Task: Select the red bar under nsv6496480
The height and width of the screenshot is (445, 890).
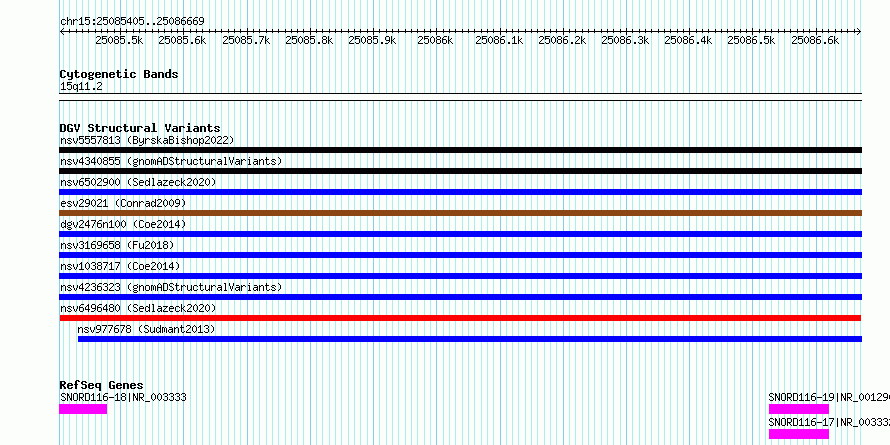Action: click(x=460, y=318)
